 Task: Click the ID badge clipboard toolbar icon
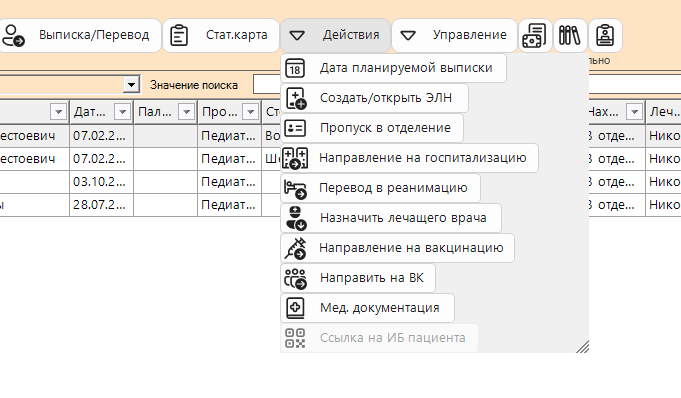tap(605, 36)
